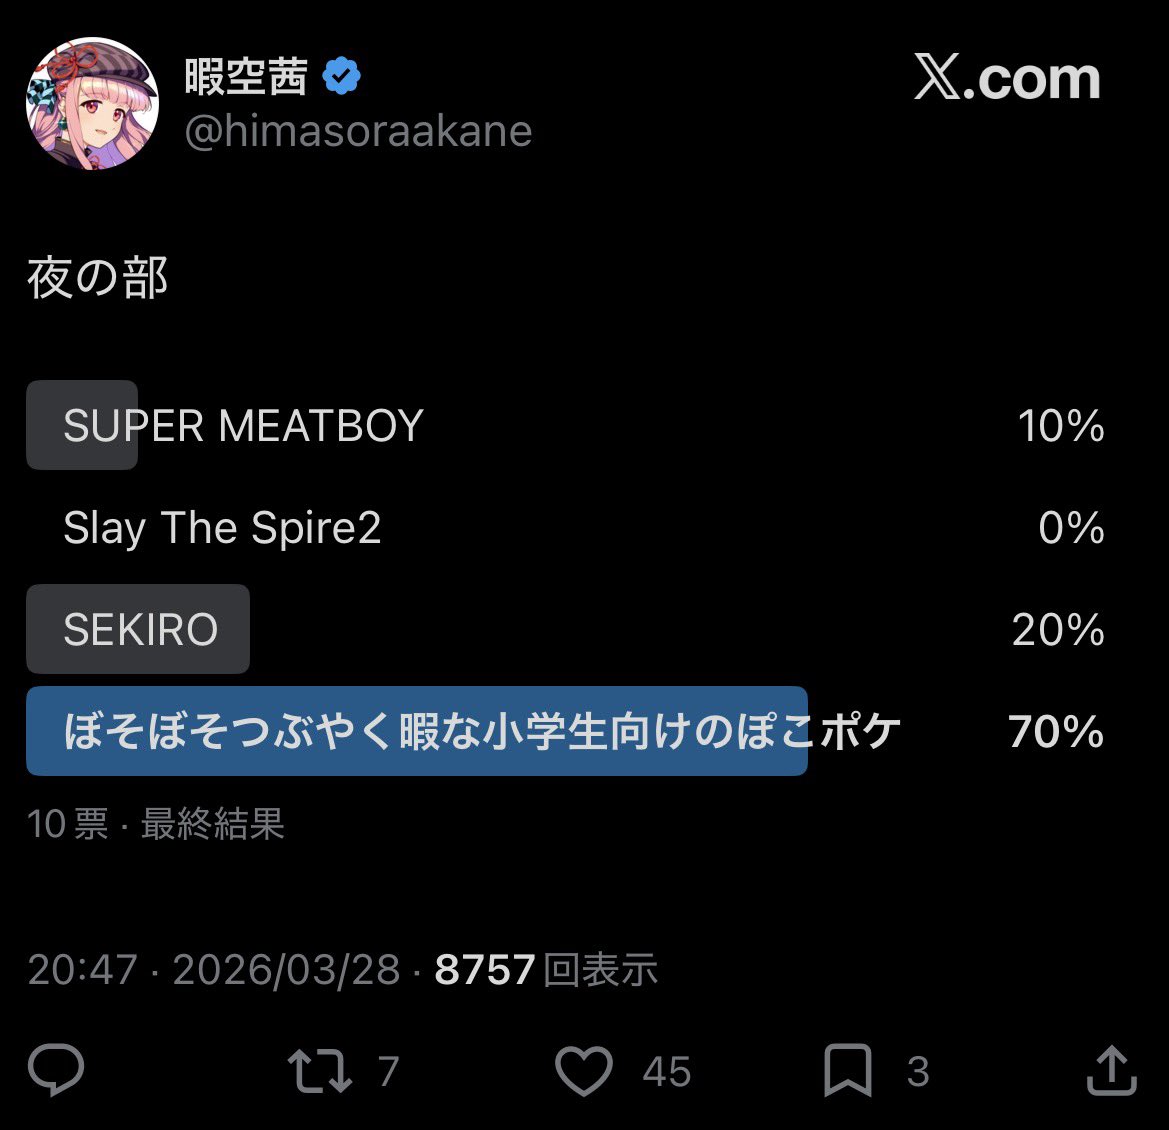Pick the SEKIRO poll option
This screenshot has height=1130, width=1169.
[x=140, y=630]
